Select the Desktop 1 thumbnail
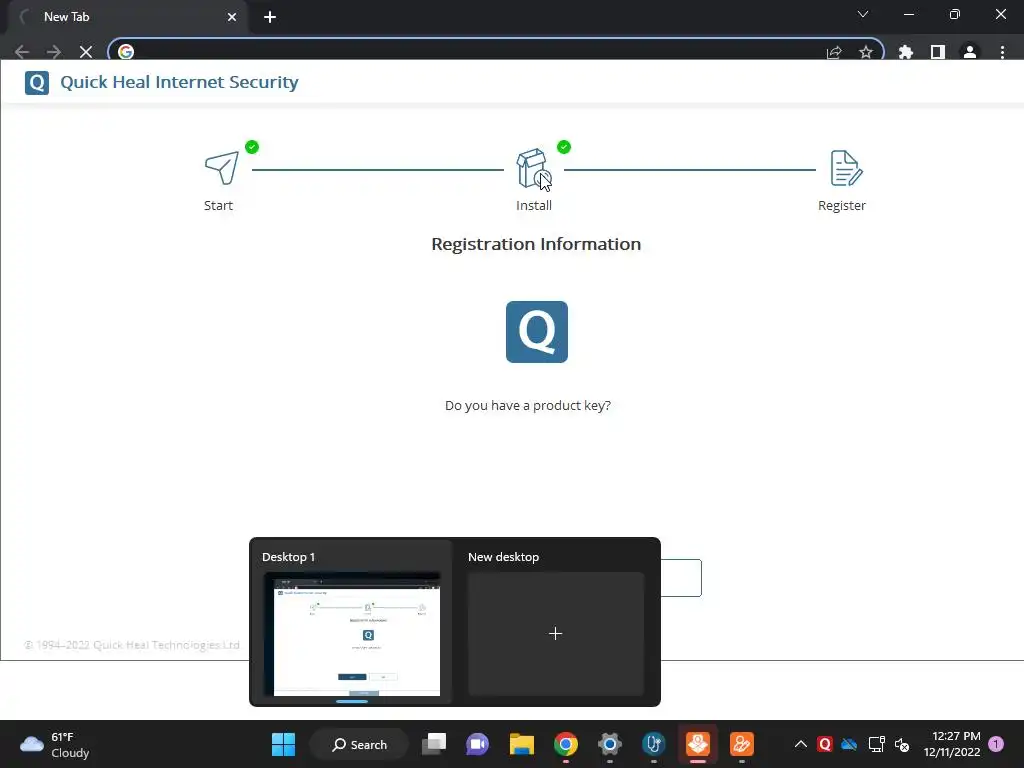 click(x=352, y=634)
